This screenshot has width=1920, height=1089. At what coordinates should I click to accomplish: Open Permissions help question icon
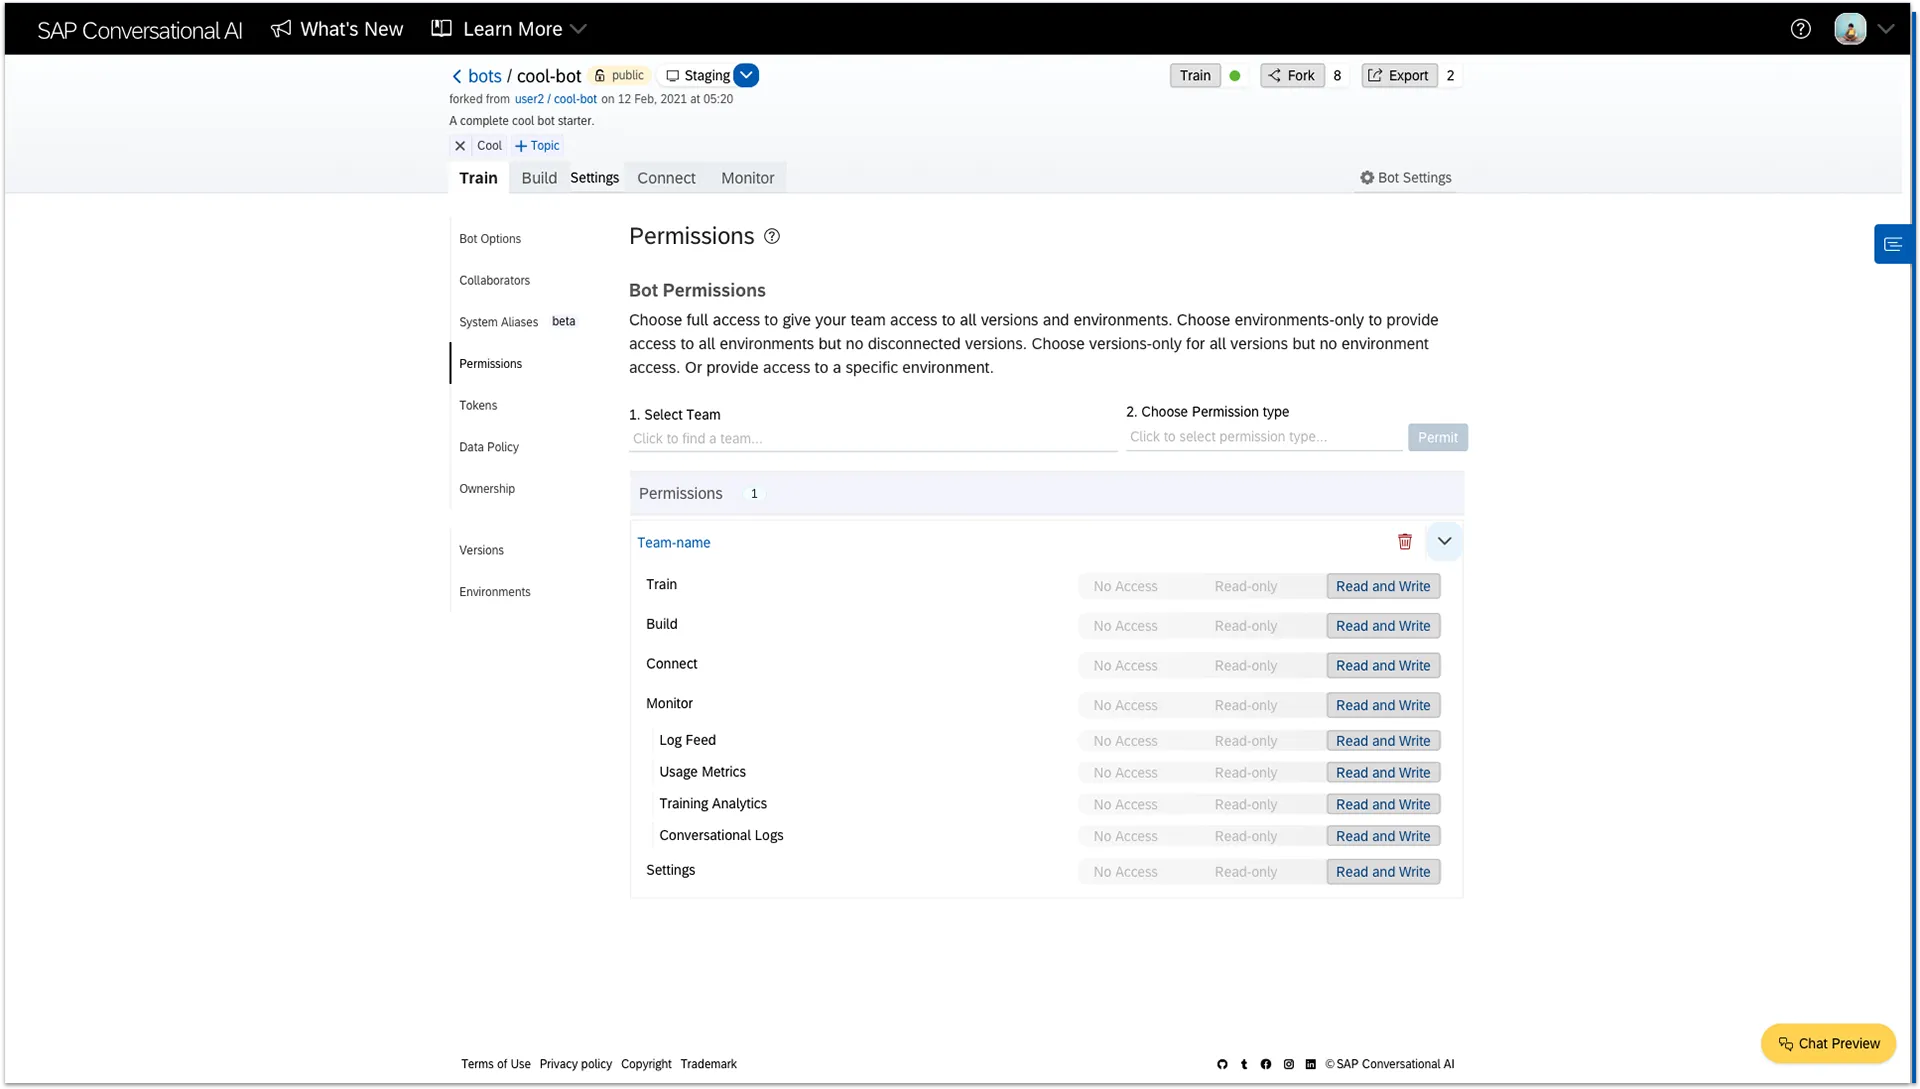[772, 237]
